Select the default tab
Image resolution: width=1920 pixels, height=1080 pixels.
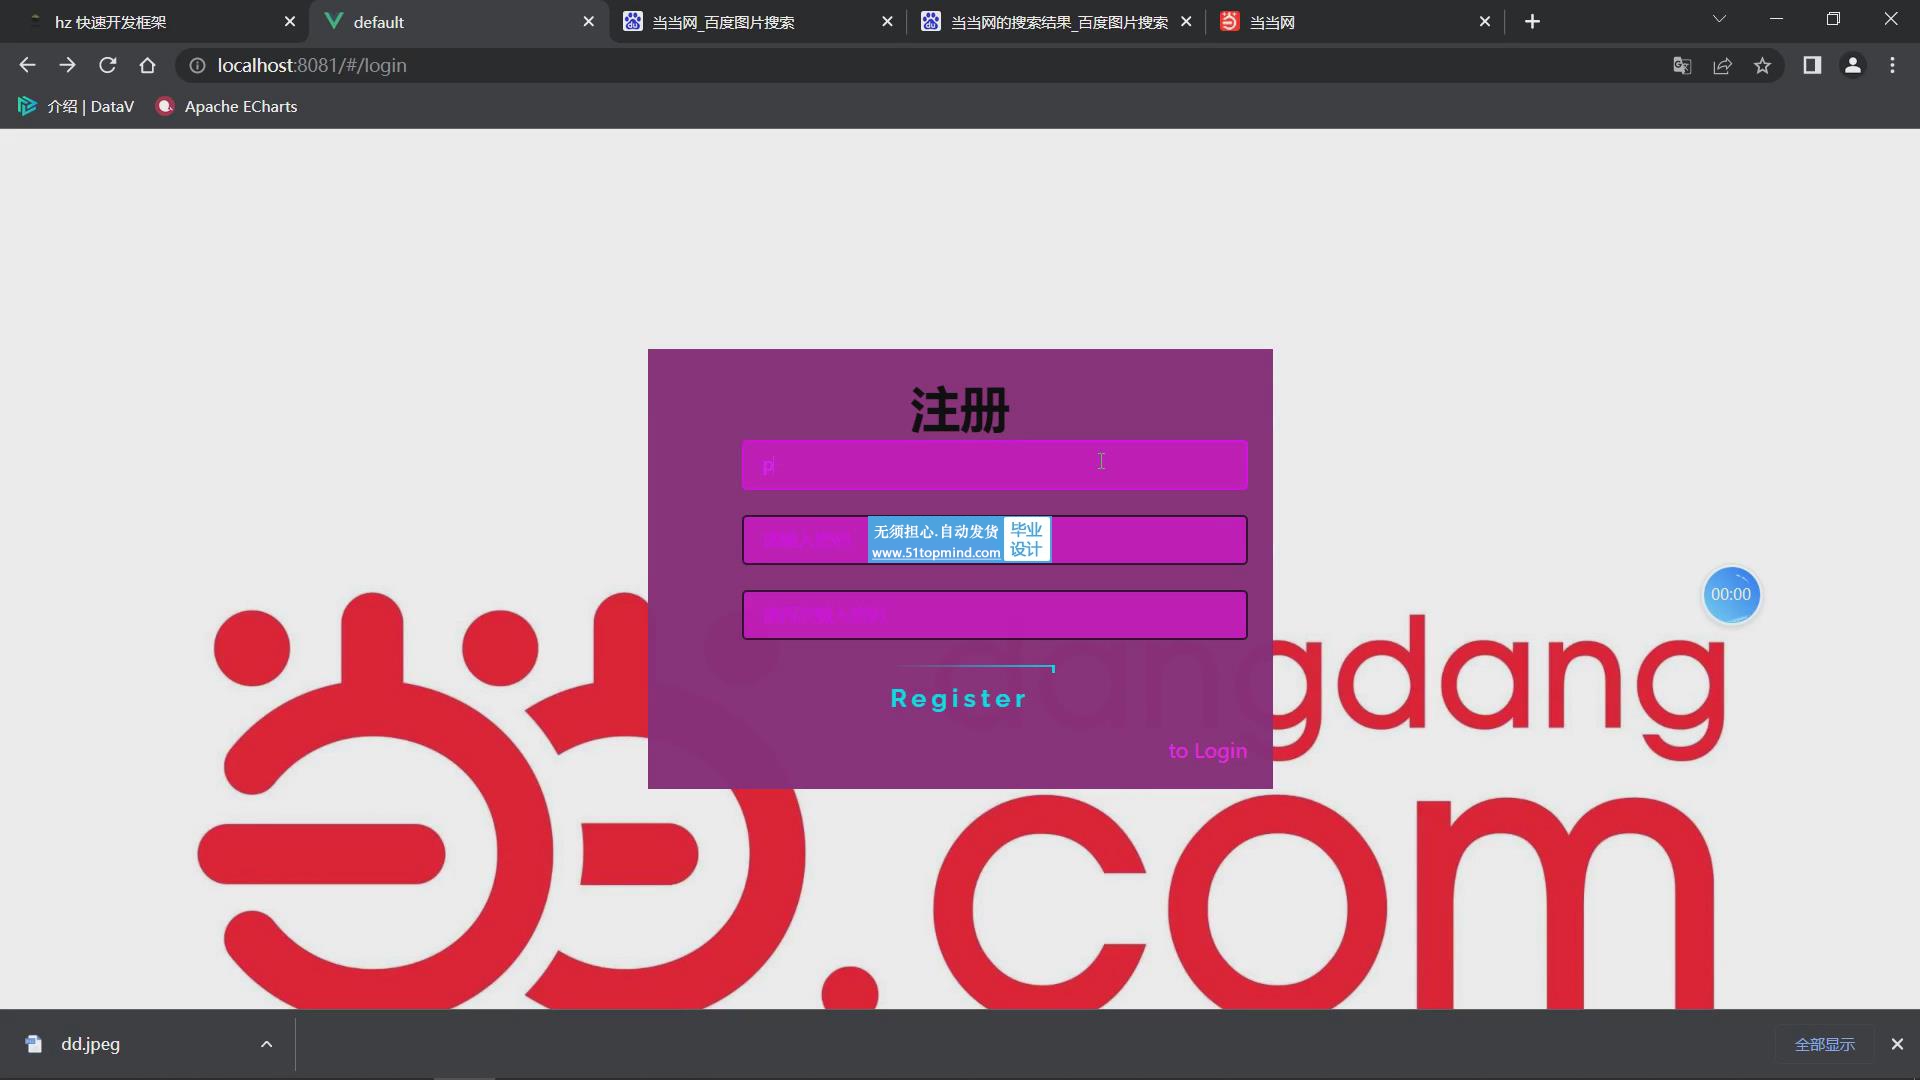point(459,21)
